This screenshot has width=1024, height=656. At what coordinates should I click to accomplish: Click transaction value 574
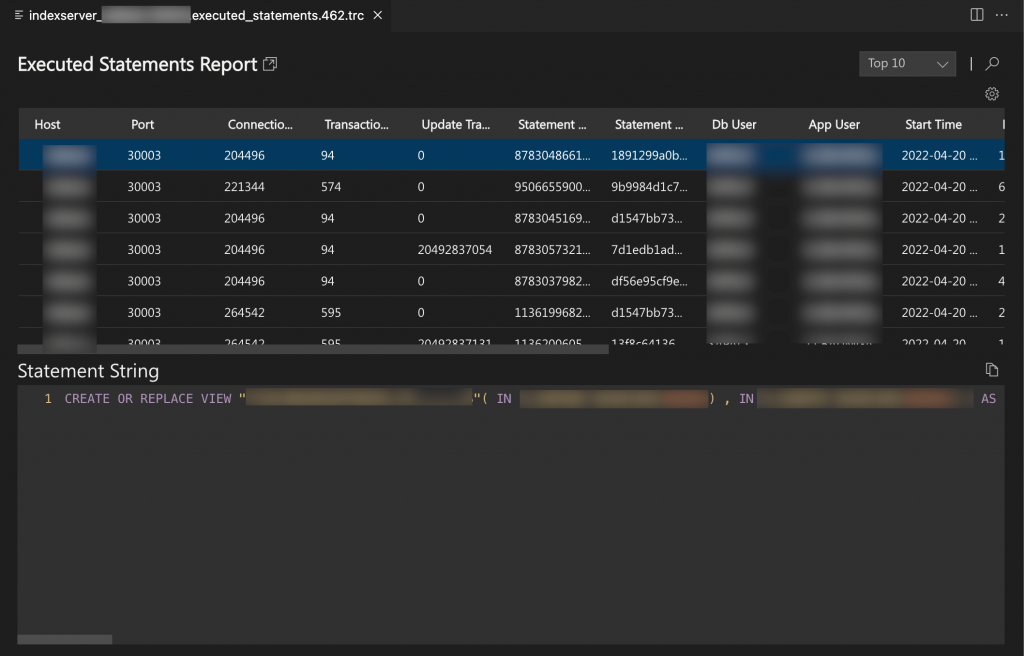click(330, 186)
